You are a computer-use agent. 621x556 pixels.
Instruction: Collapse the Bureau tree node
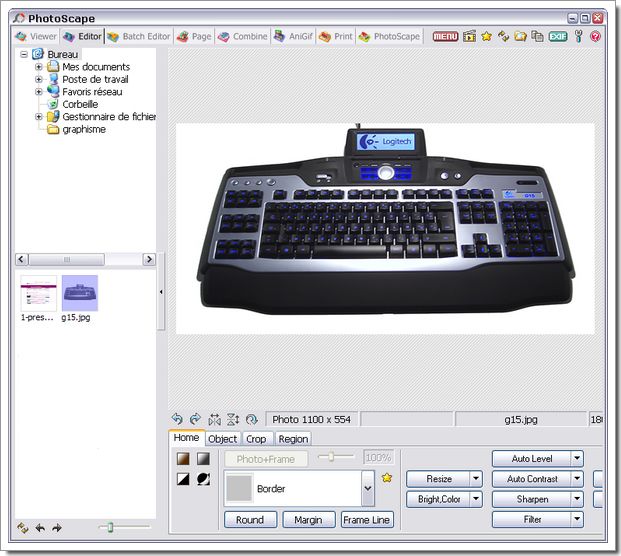tap(24, 54)
